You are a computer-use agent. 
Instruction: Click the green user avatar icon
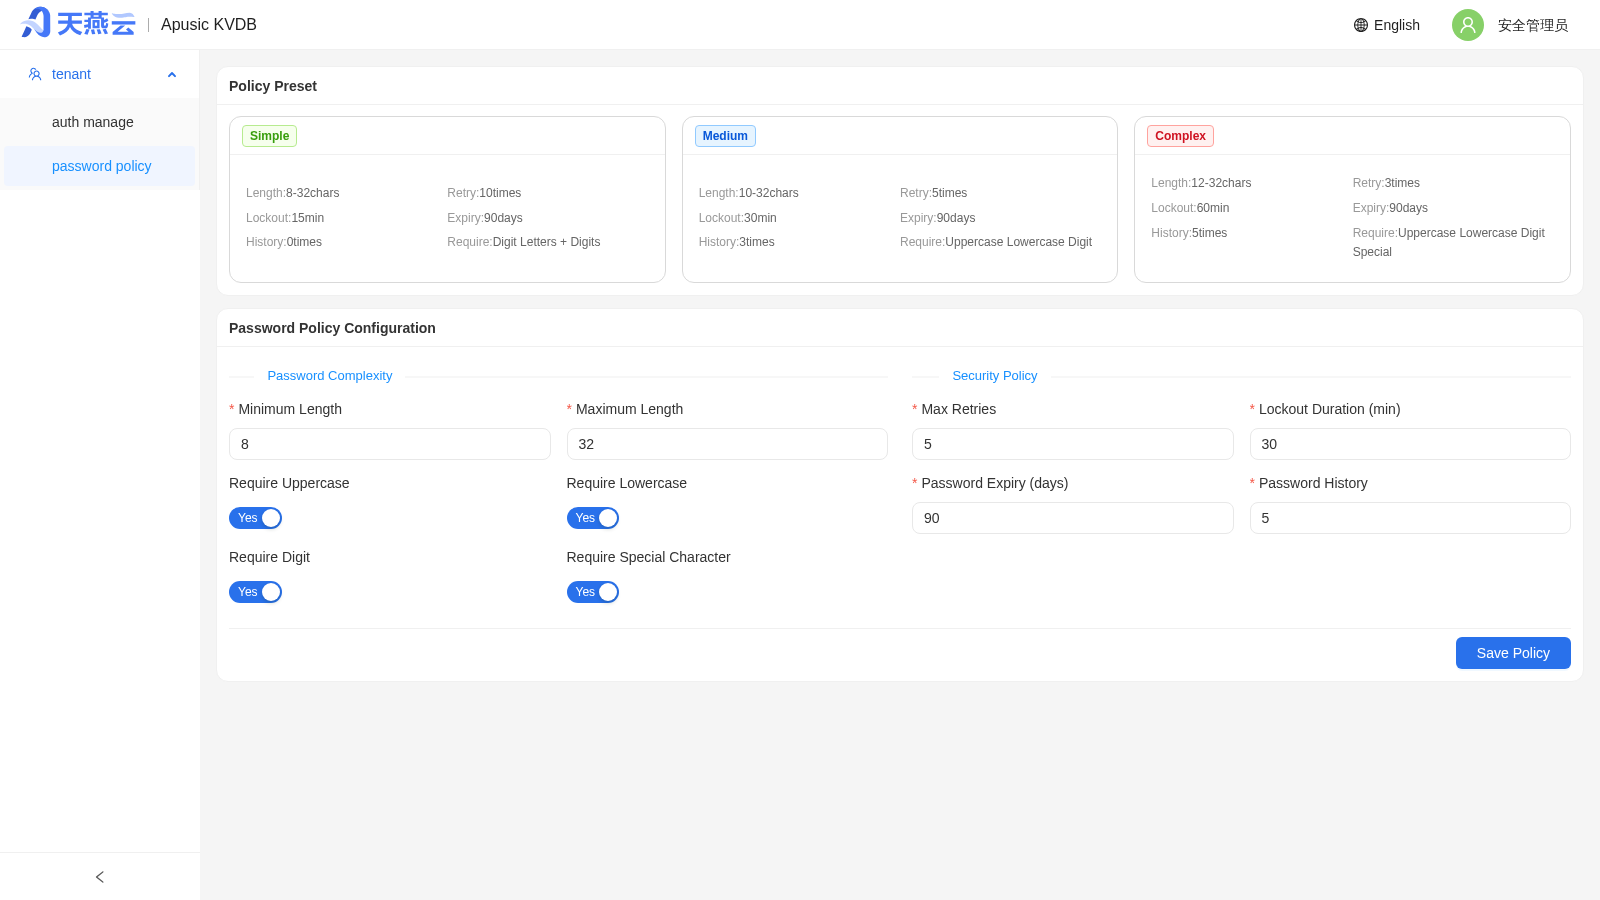[x=1468, y=25]
